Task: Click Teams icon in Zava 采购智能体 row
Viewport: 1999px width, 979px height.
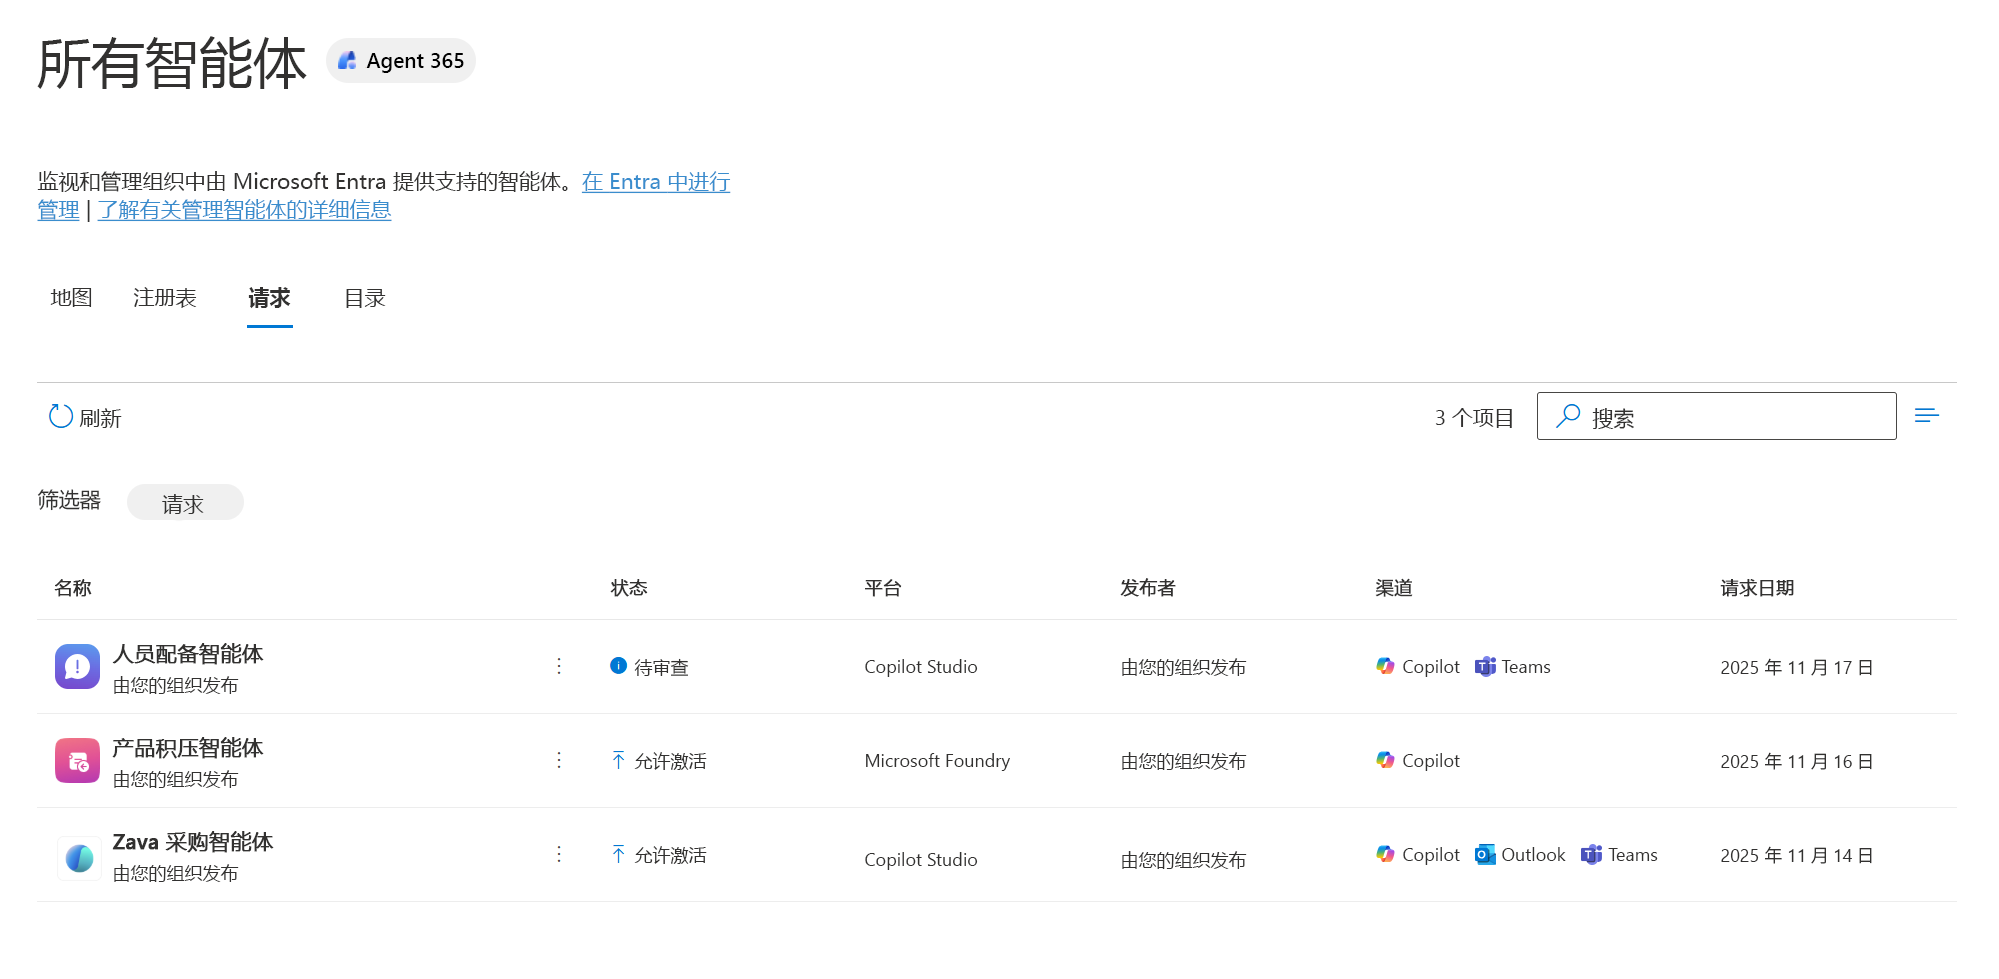Action: [1592, 854]
